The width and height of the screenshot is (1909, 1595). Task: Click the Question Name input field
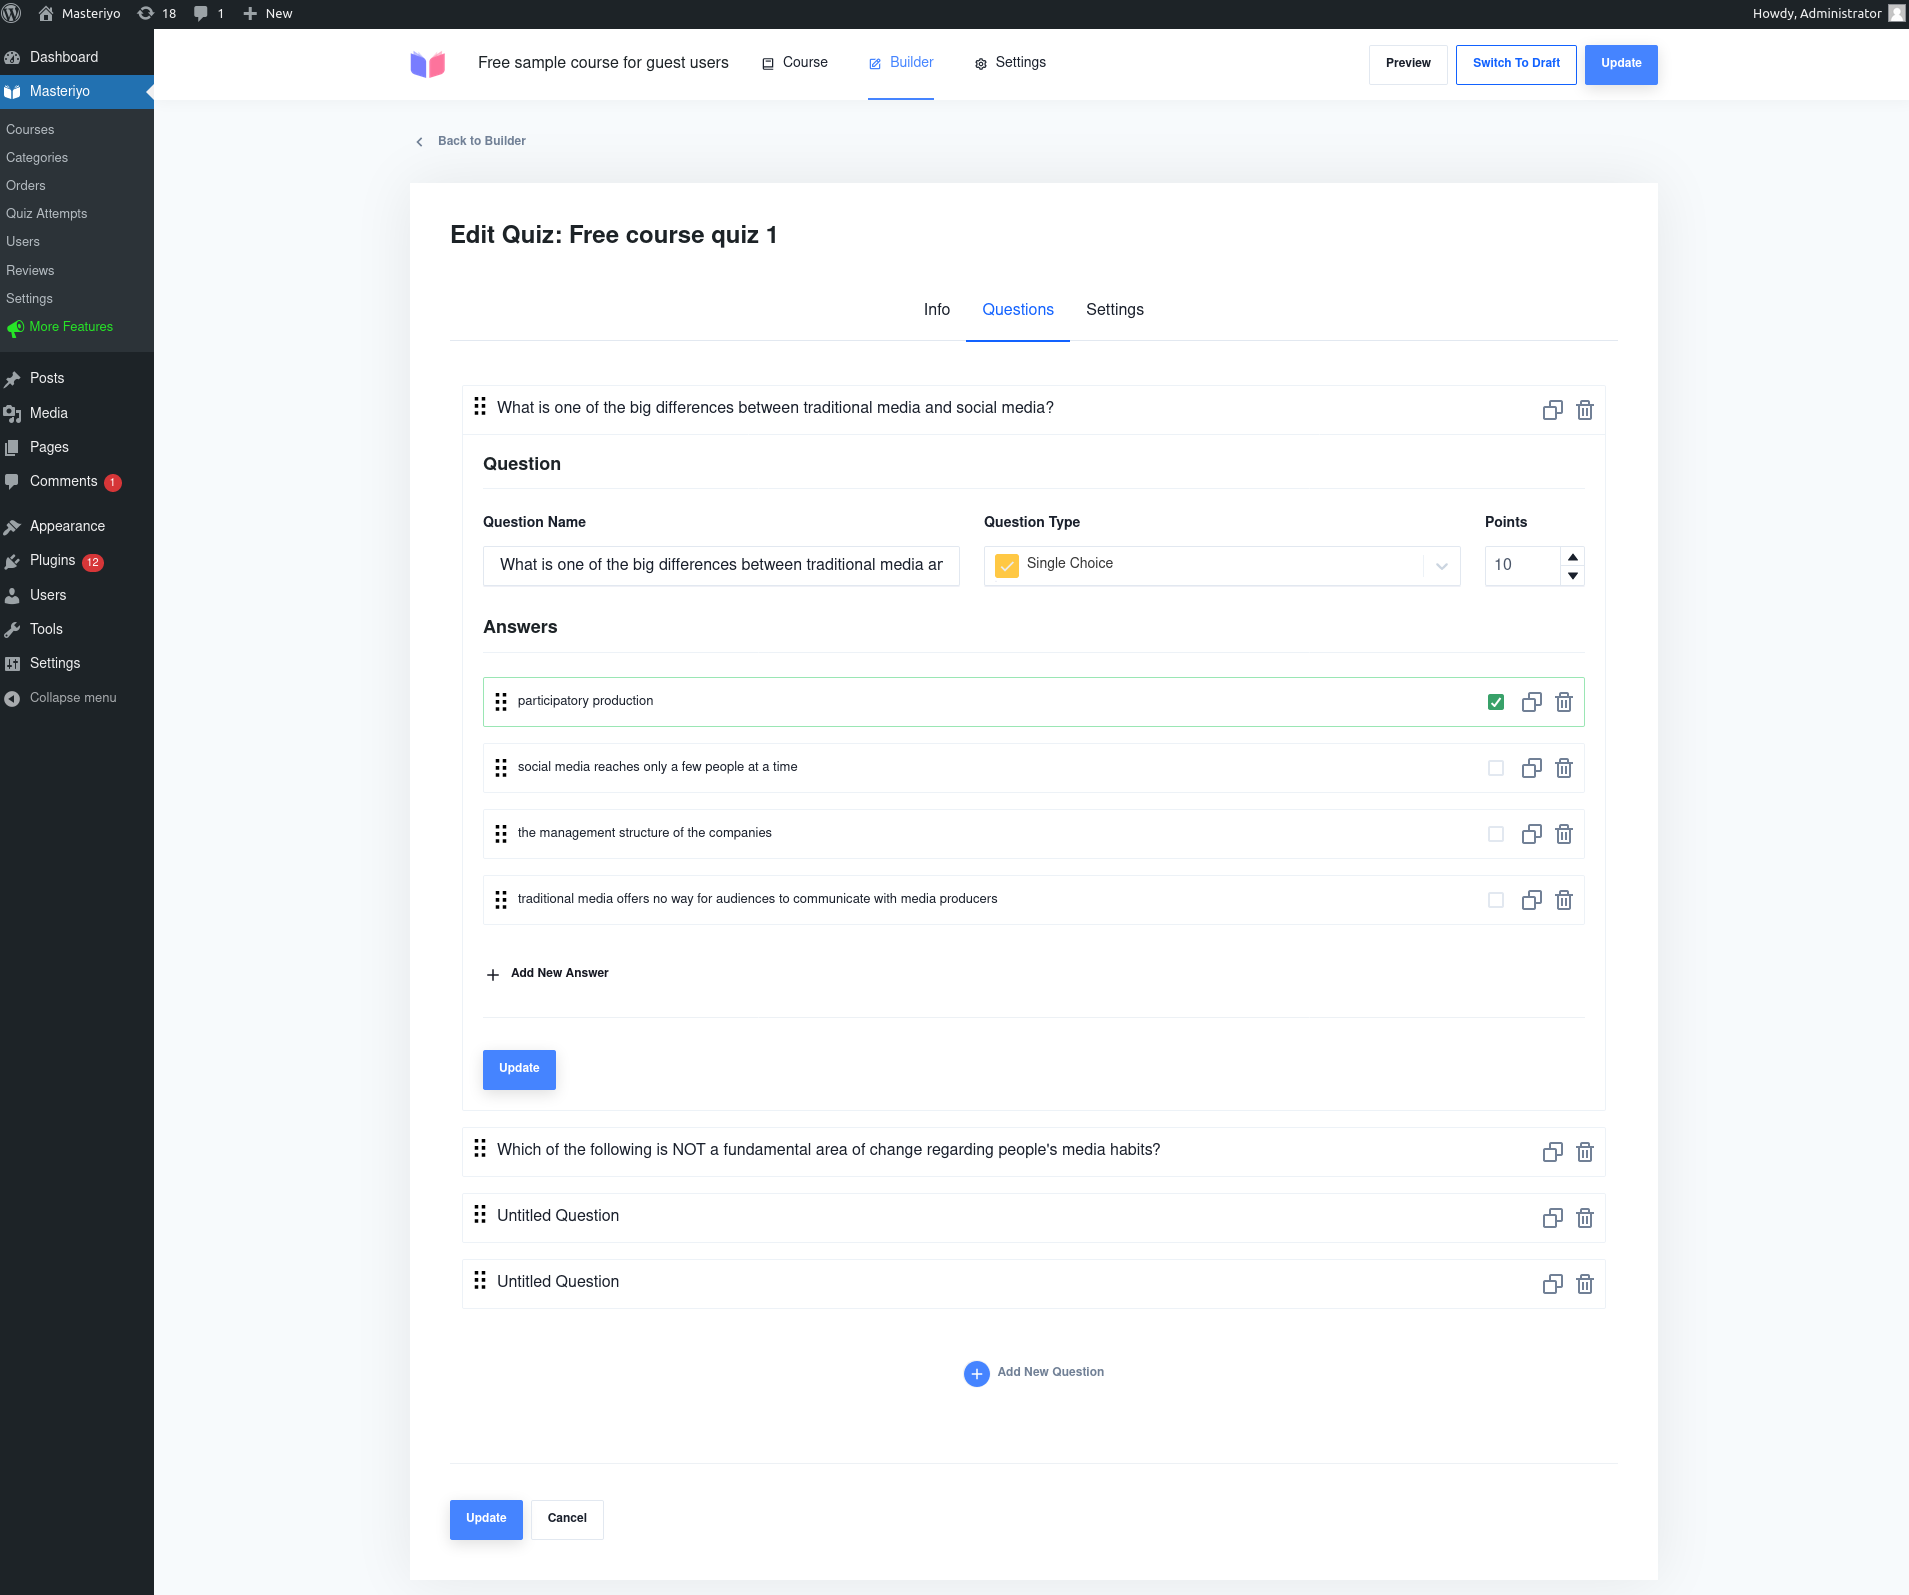point(721,566)
